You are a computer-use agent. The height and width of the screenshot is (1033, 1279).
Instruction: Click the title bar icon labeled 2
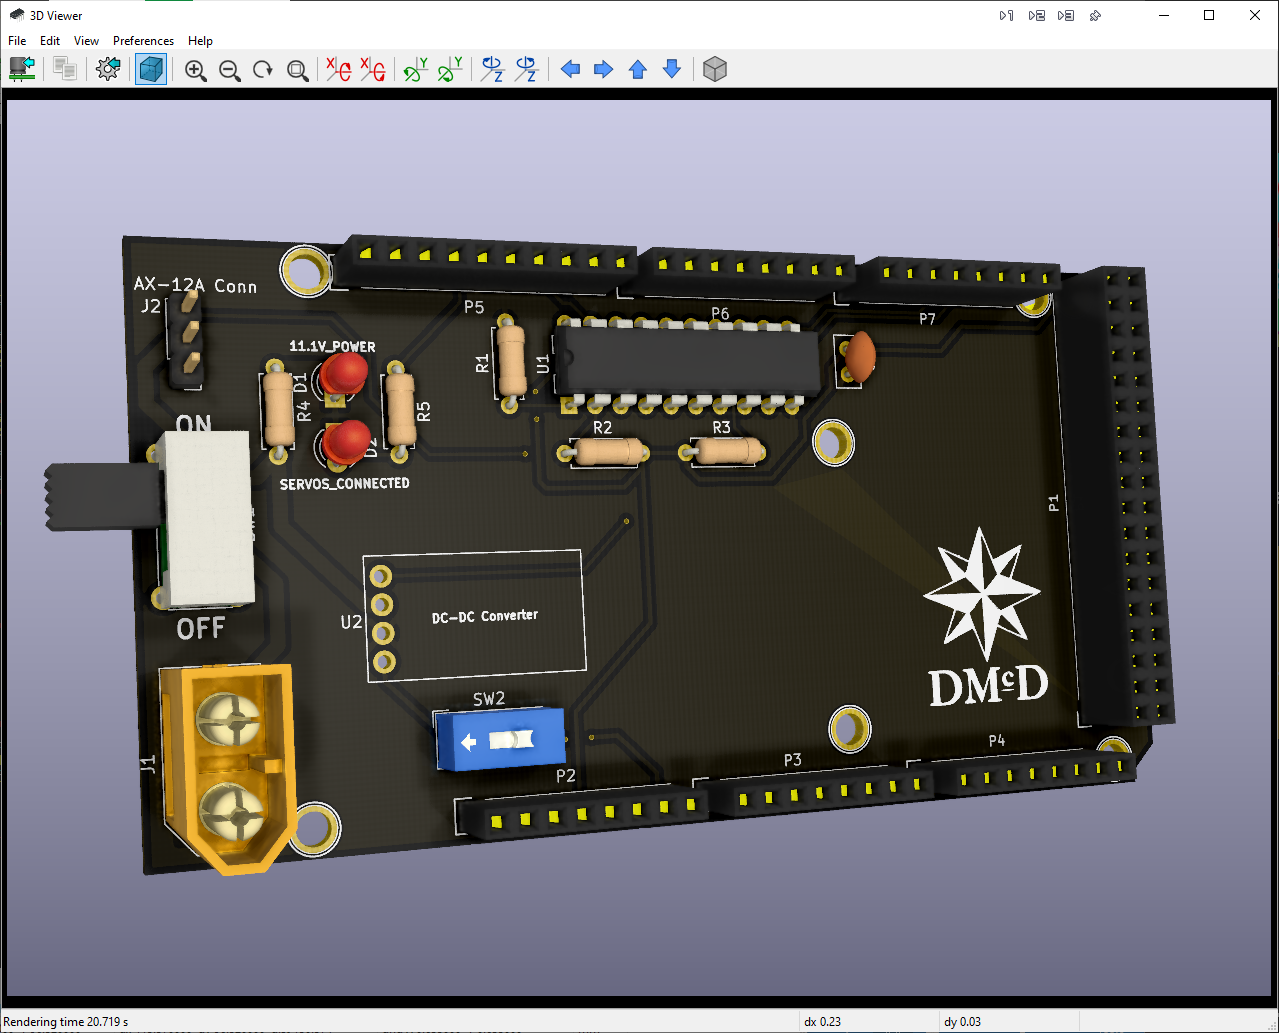click(1037, 16)
